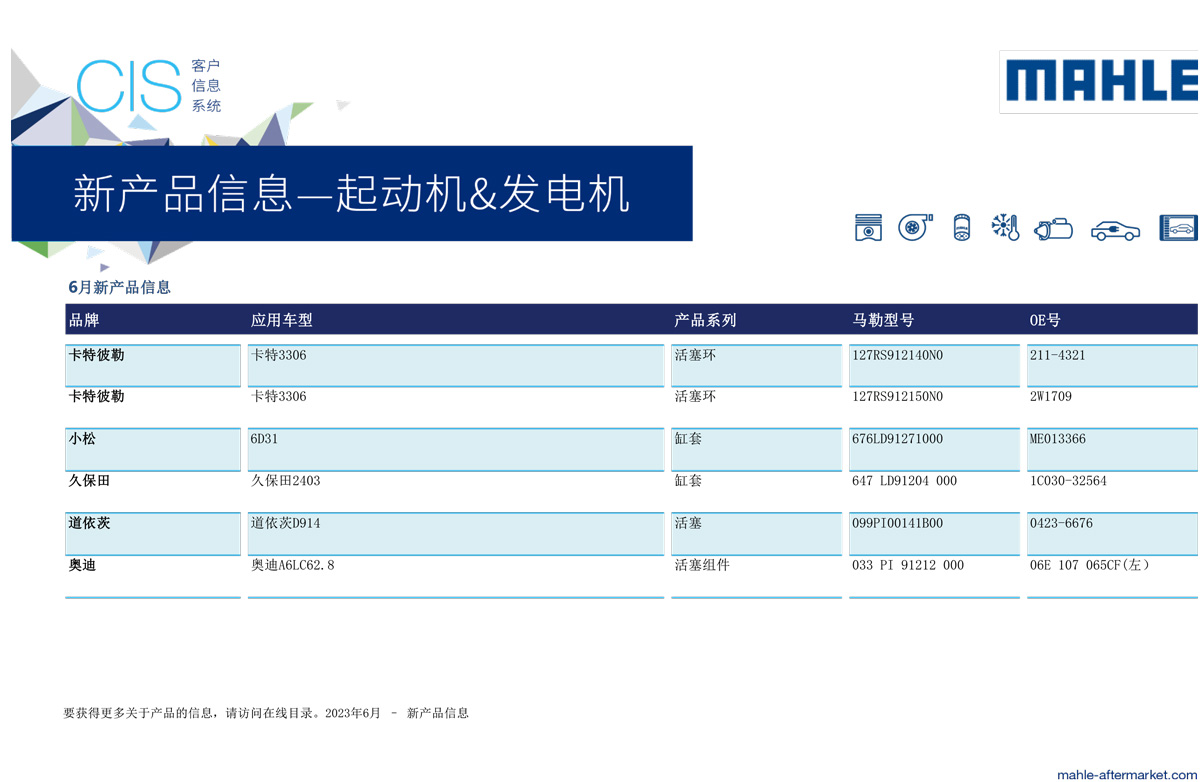
Task: Open the oil filter icon
Action: pyautogui.click(x=962, y=227)
